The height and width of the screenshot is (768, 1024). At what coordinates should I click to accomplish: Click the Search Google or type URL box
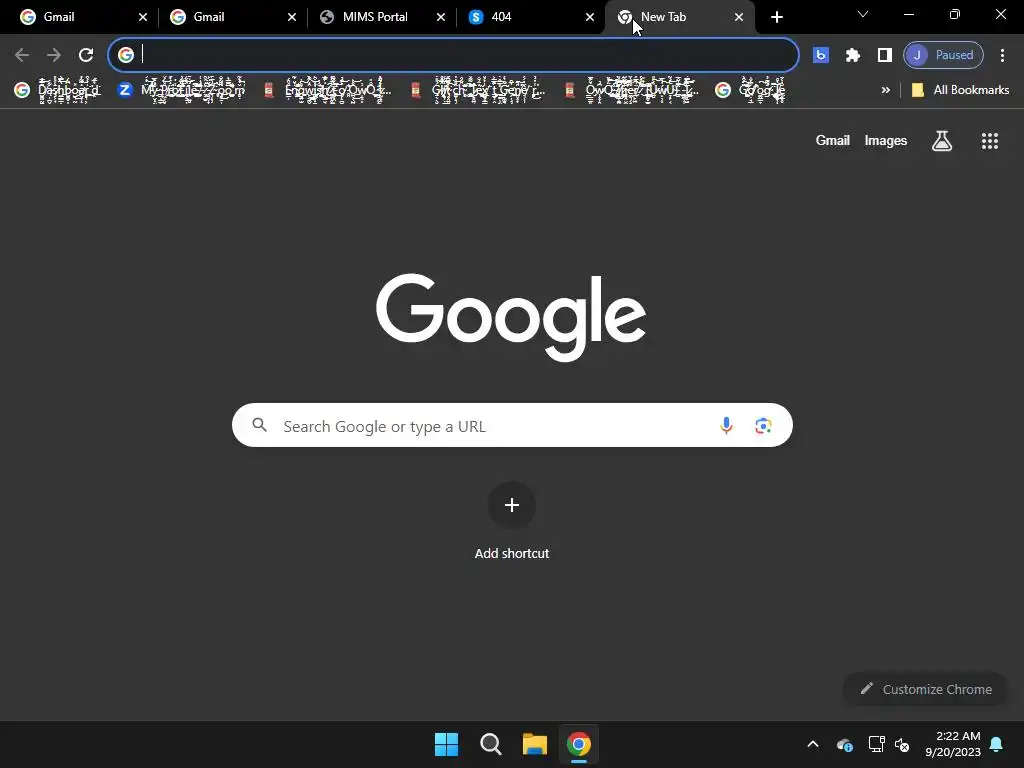(512, 425)
